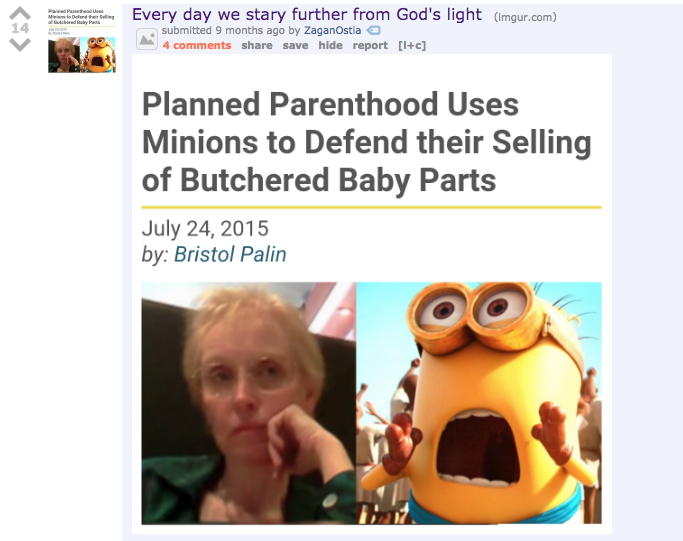Click the share link
Viewport: 683px width, 541px height.
click(x=257, y=45)
